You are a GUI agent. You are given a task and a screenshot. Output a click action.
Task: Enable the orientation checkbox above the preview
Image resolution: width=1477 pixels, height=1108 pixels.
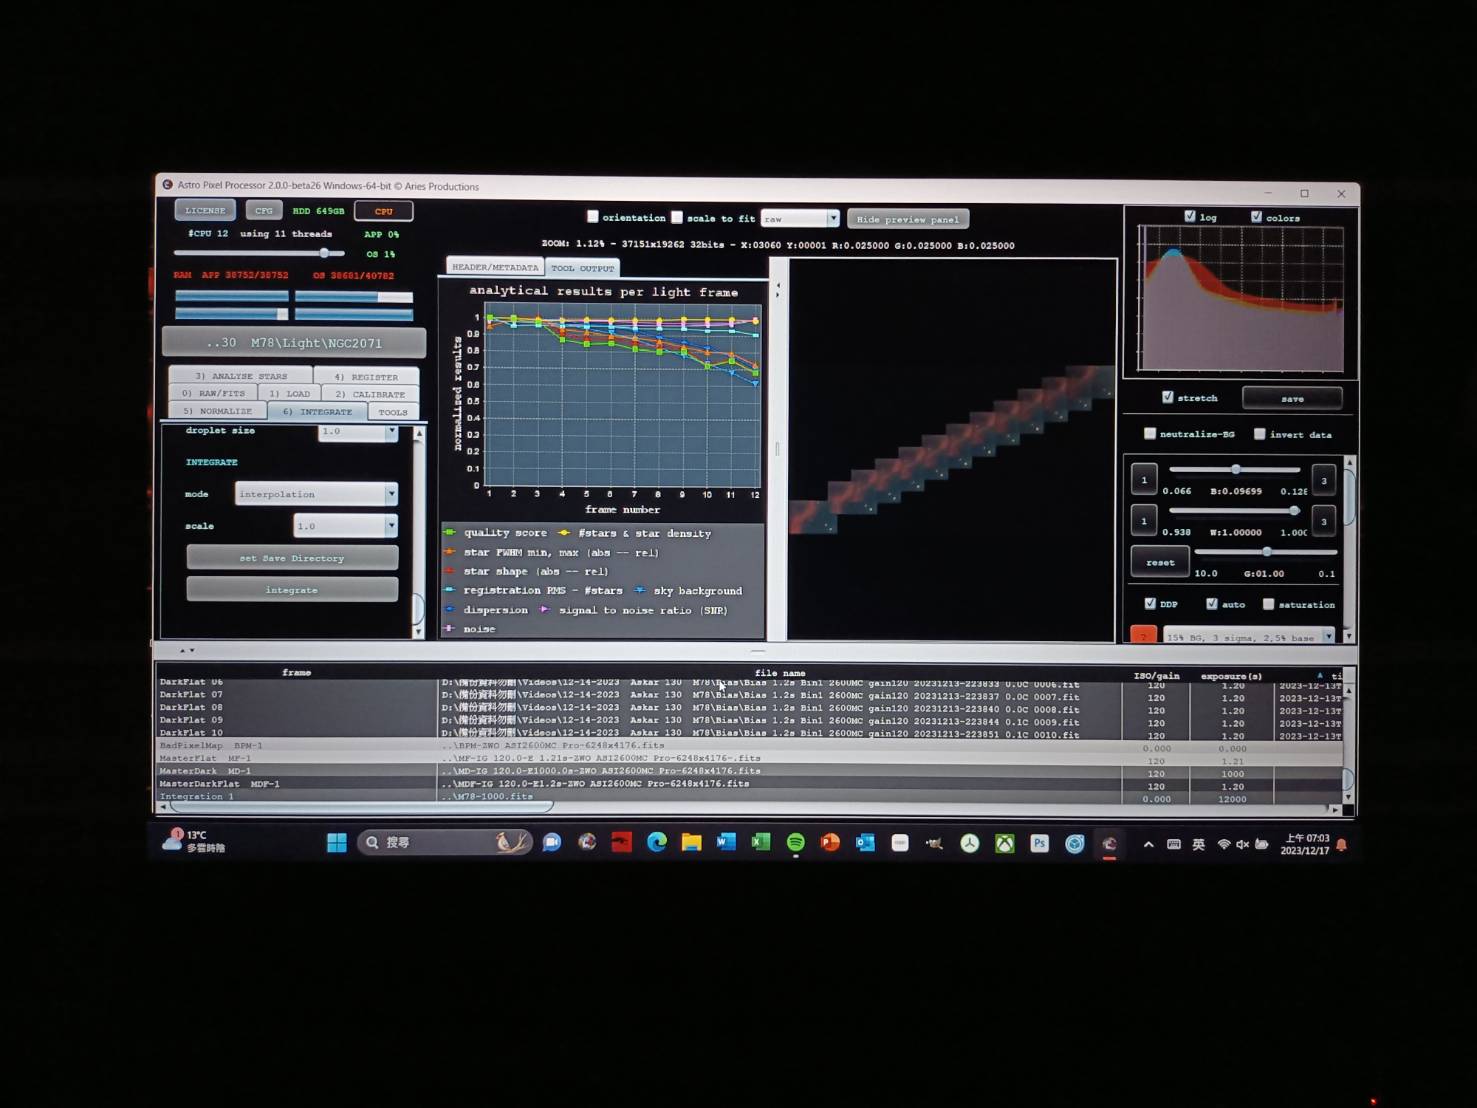coord(592,216)
